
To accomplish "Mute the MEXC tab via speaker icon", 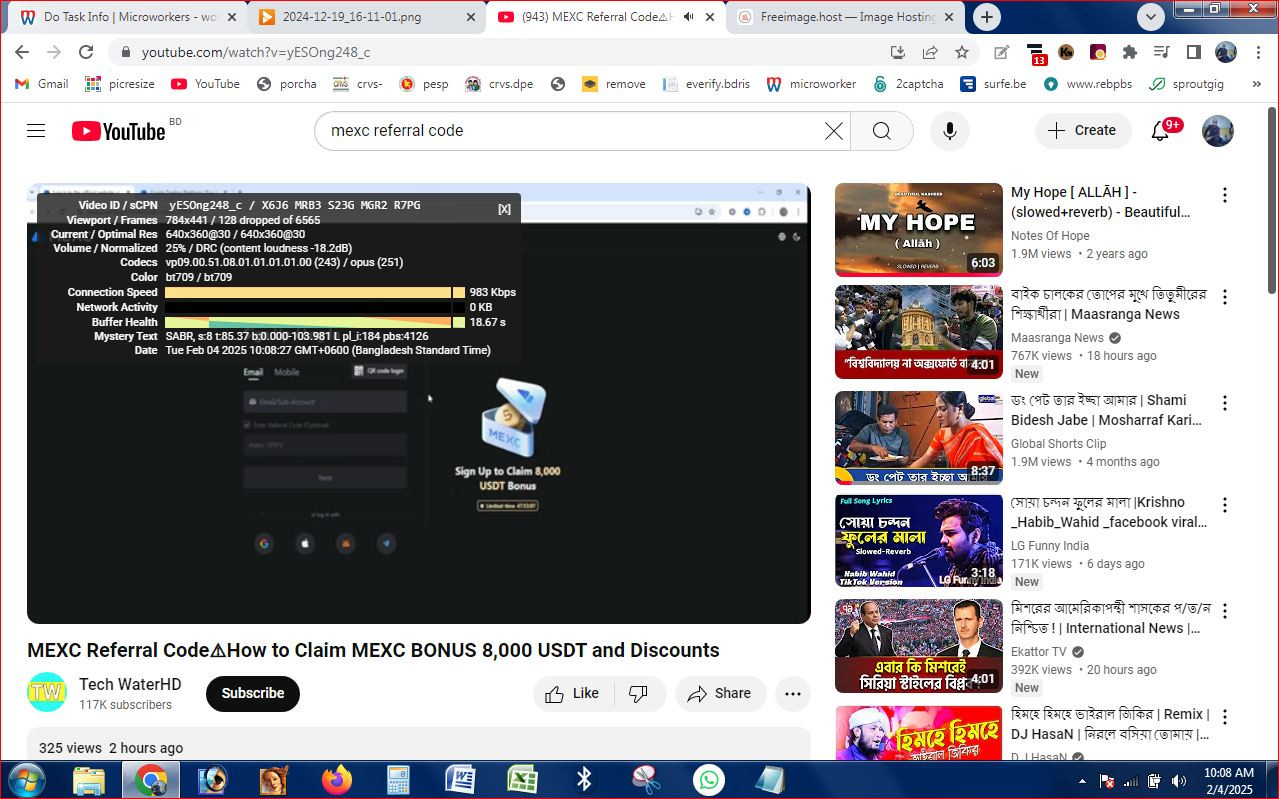I will [x=688, y=17].
